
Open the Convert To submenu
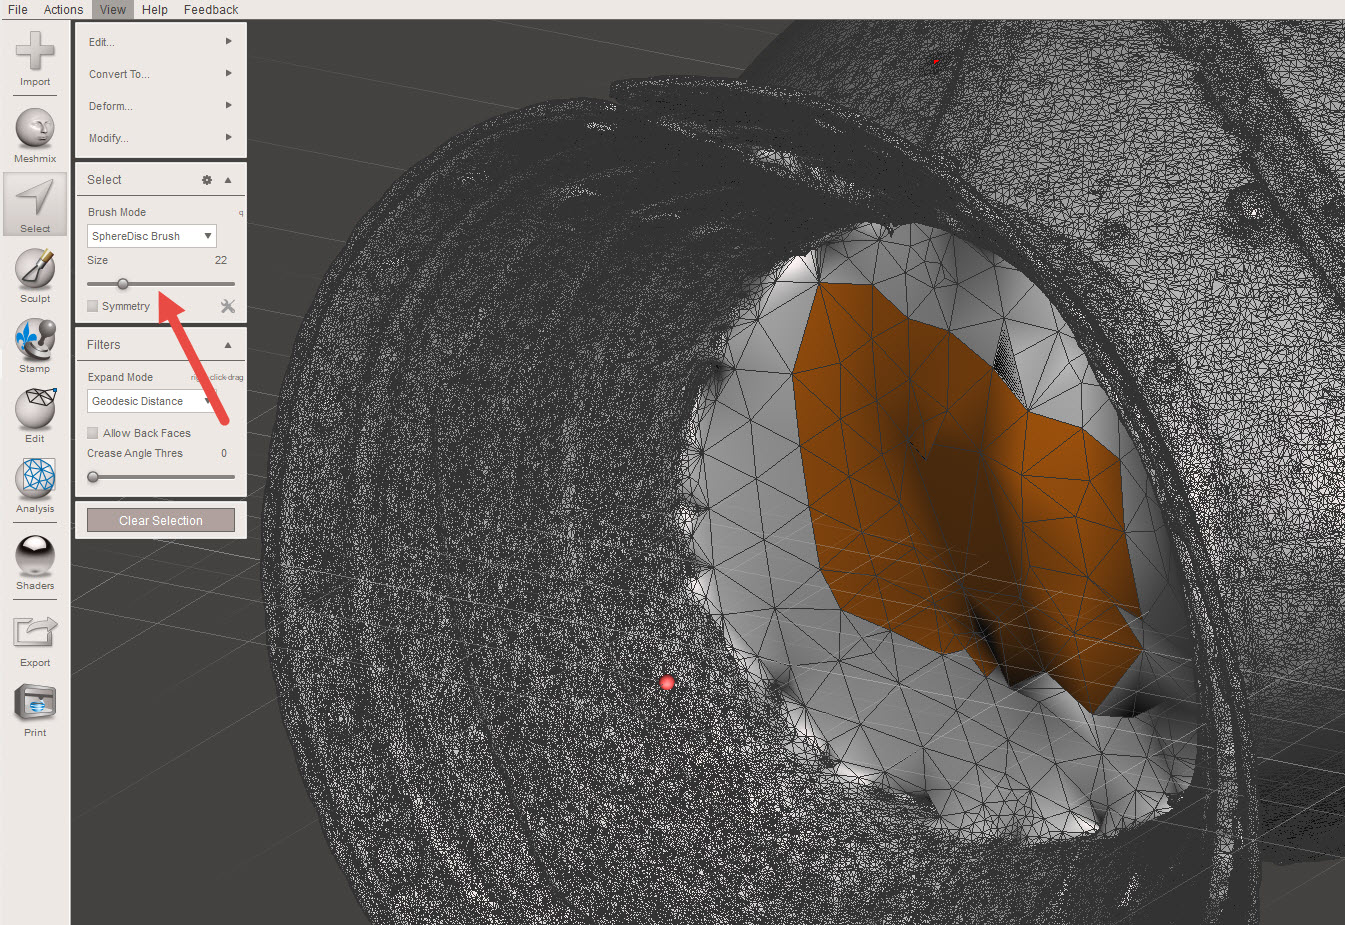(160, 74)
